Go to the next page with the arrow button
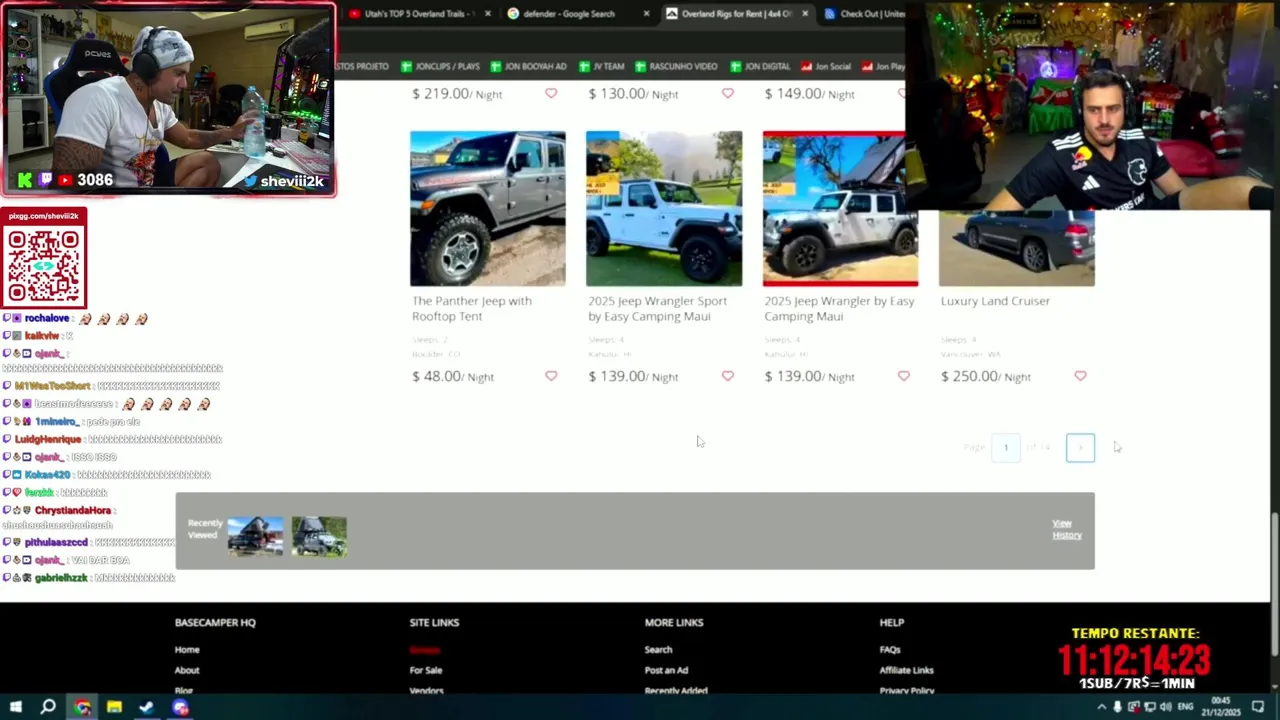Screen dimensions: 1280x720 [1080, 447]
